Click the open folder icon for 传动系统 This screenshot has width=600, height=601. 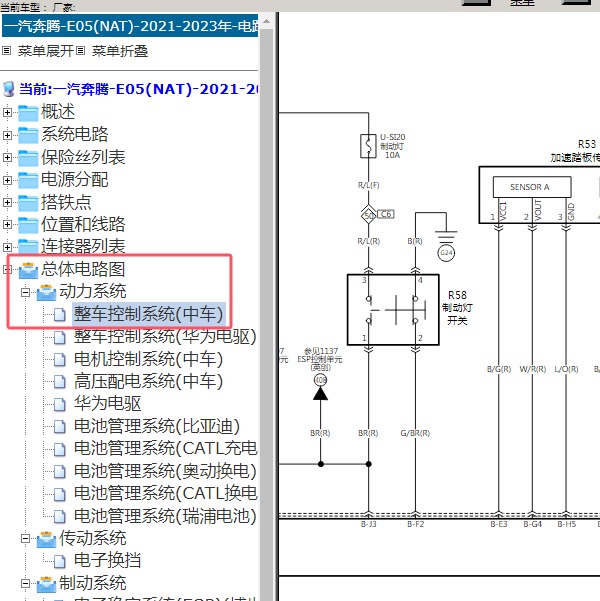46,539
